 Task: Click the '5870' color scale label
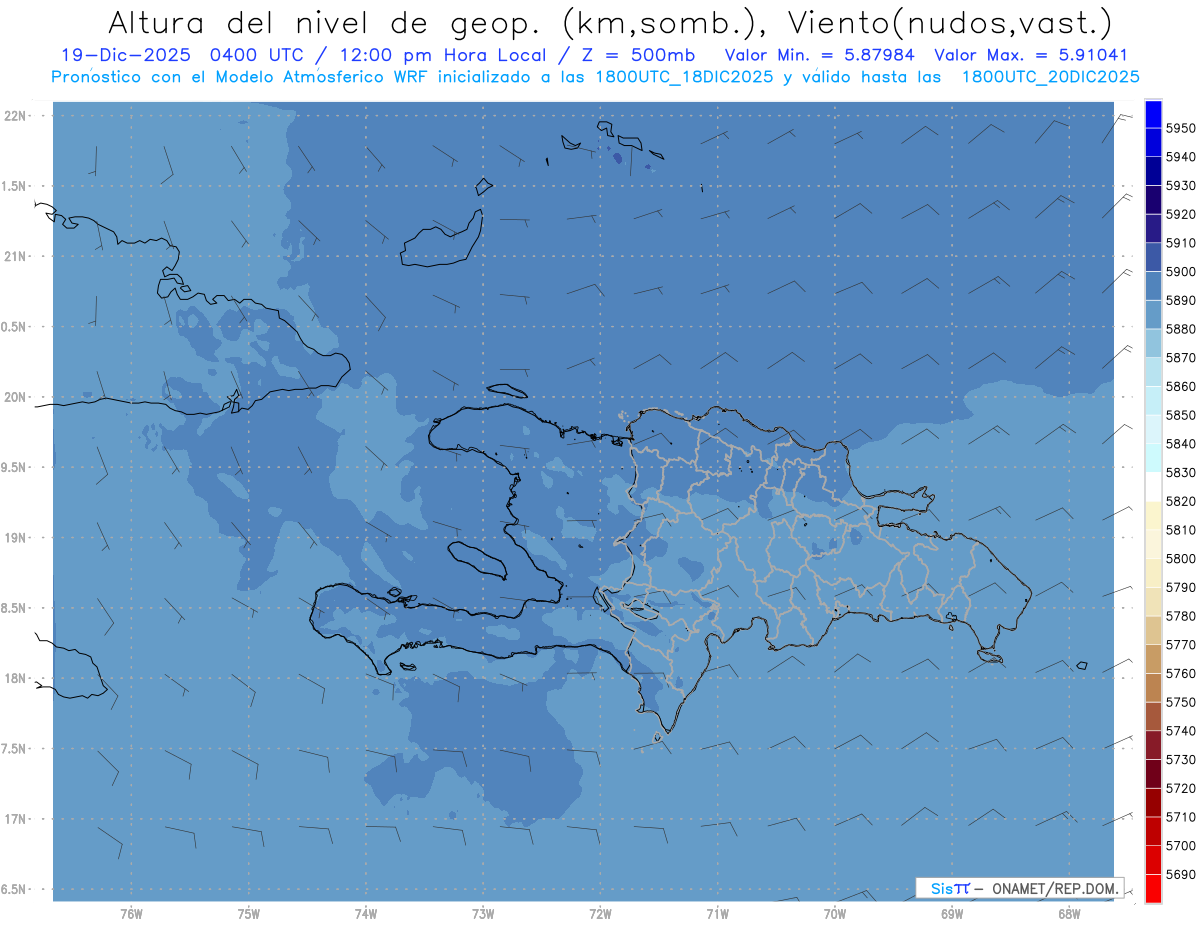point(1181,358)
